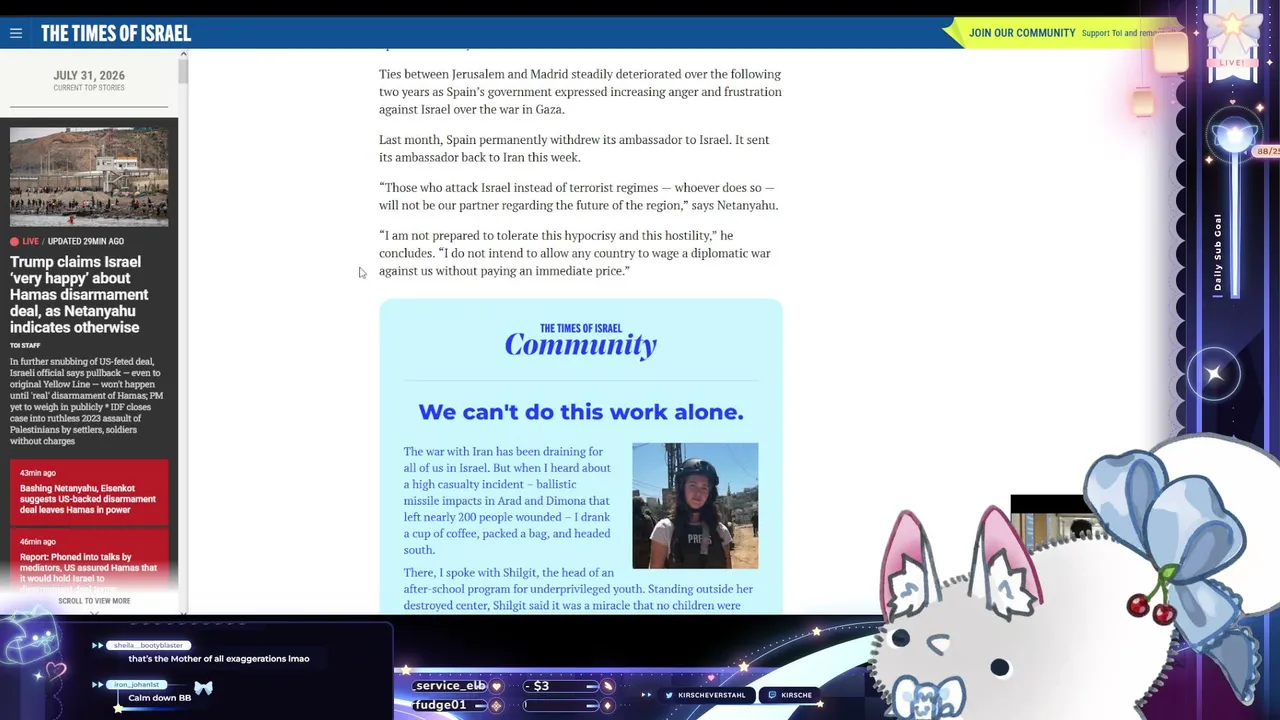Click the reporter photo in the Community box

click(x=695, y=506)
